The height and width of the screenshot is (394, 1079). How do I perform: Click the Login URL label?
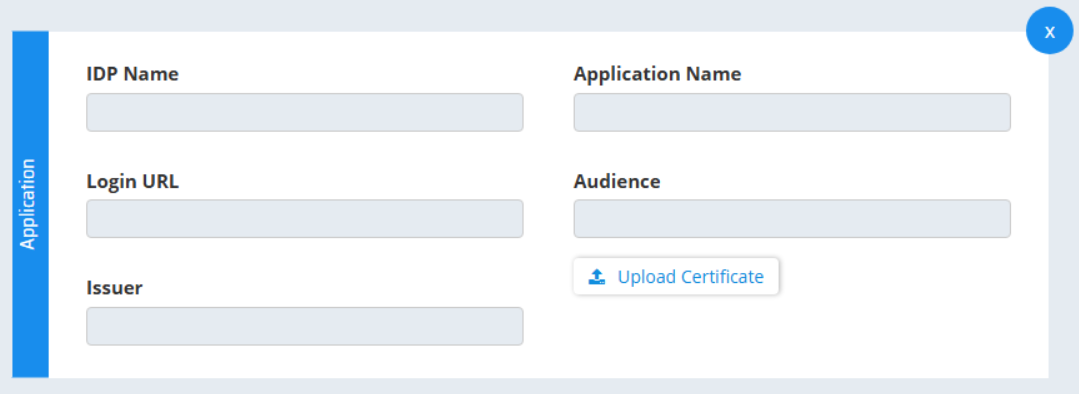coord(132,182)
